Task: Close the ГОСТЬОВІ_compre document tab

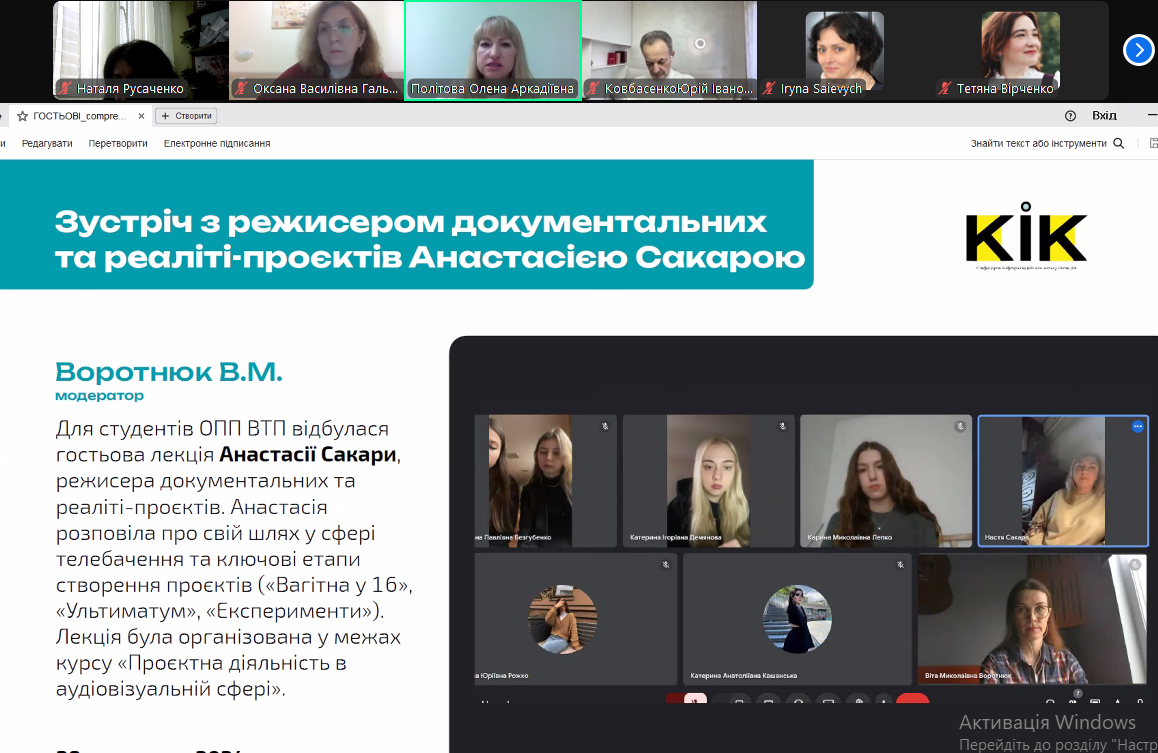Action: [141, 116]
